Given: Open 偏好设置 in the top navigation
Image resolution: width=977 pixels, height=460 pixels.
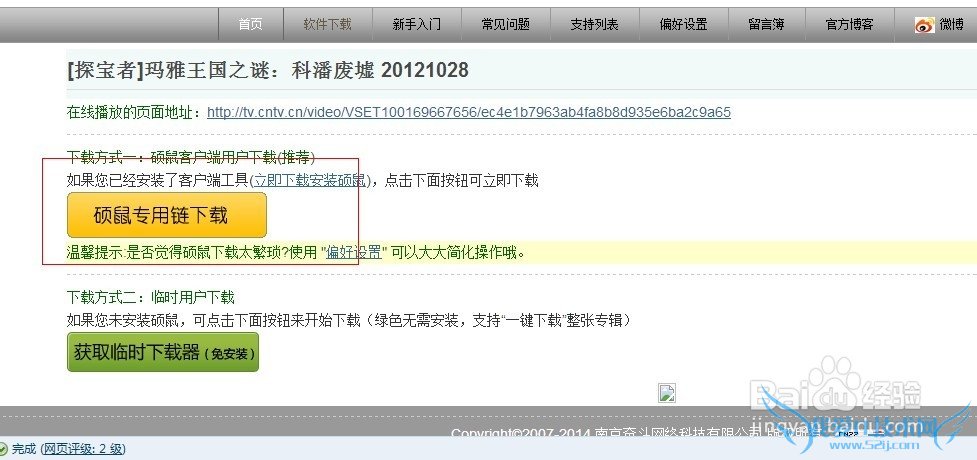Looking at the screenshot, I should (x=684, y=24).
